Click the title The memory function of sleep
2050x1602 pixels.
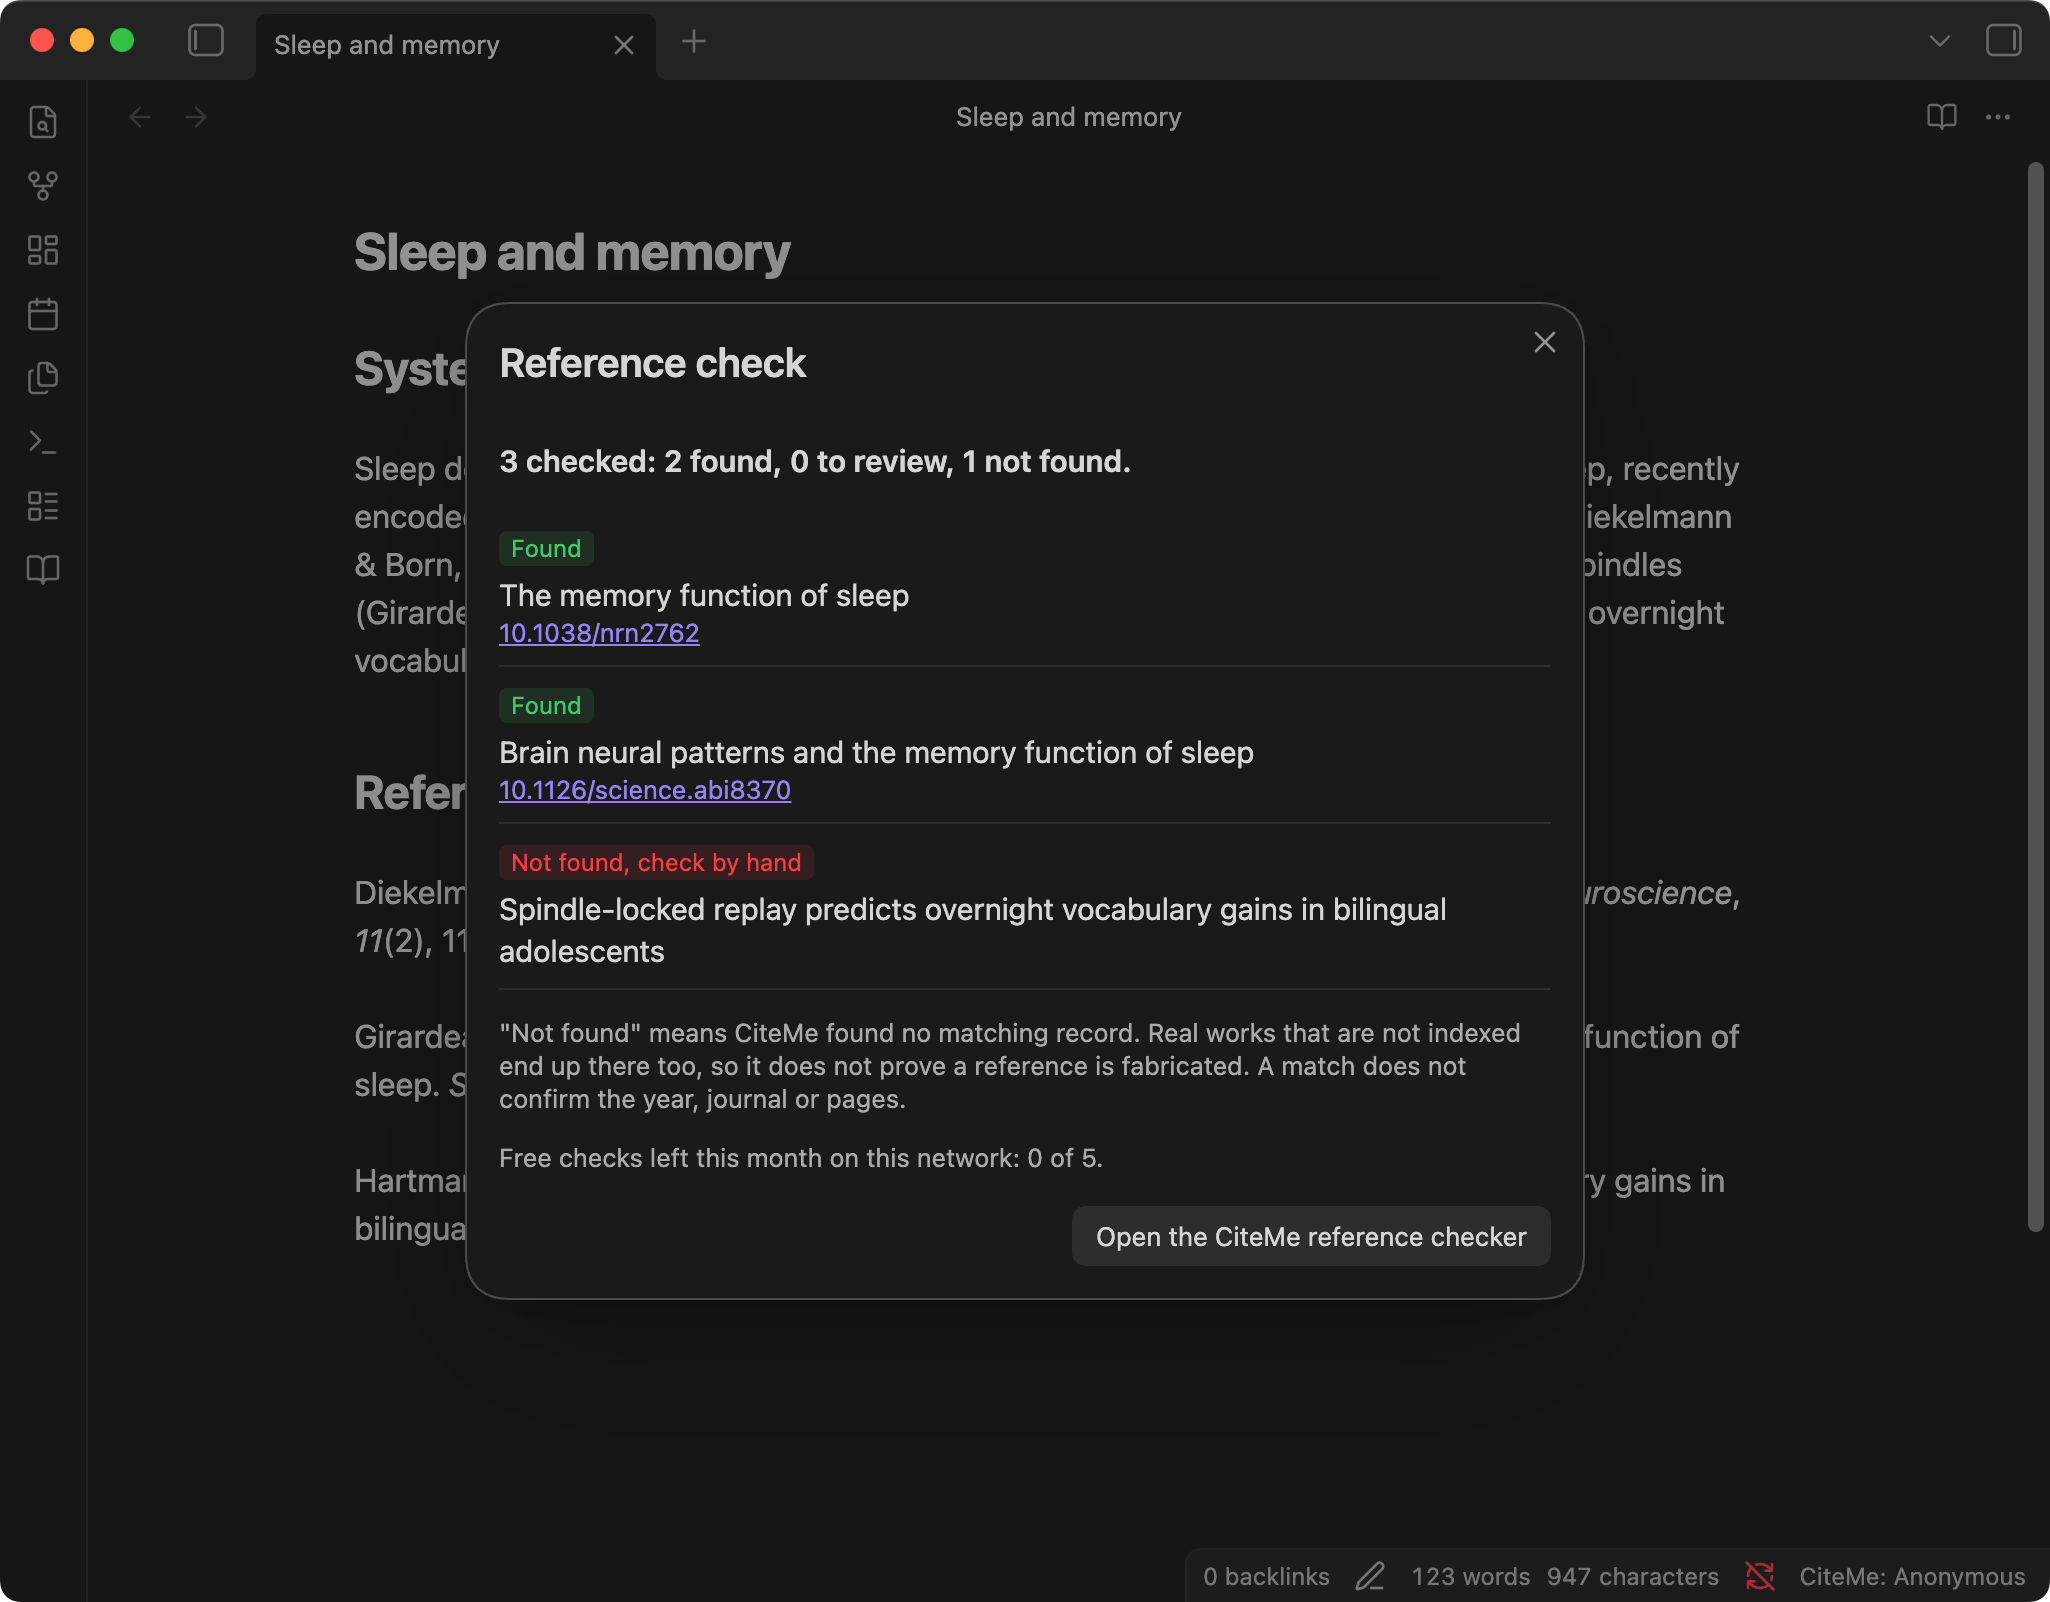point(704,596)
